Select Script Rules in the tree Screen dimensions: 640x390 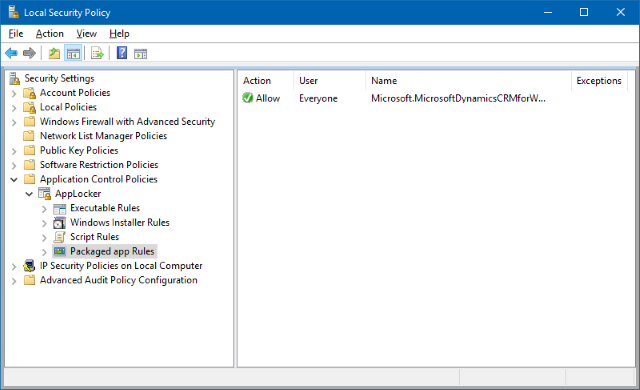tap(94, 237)
